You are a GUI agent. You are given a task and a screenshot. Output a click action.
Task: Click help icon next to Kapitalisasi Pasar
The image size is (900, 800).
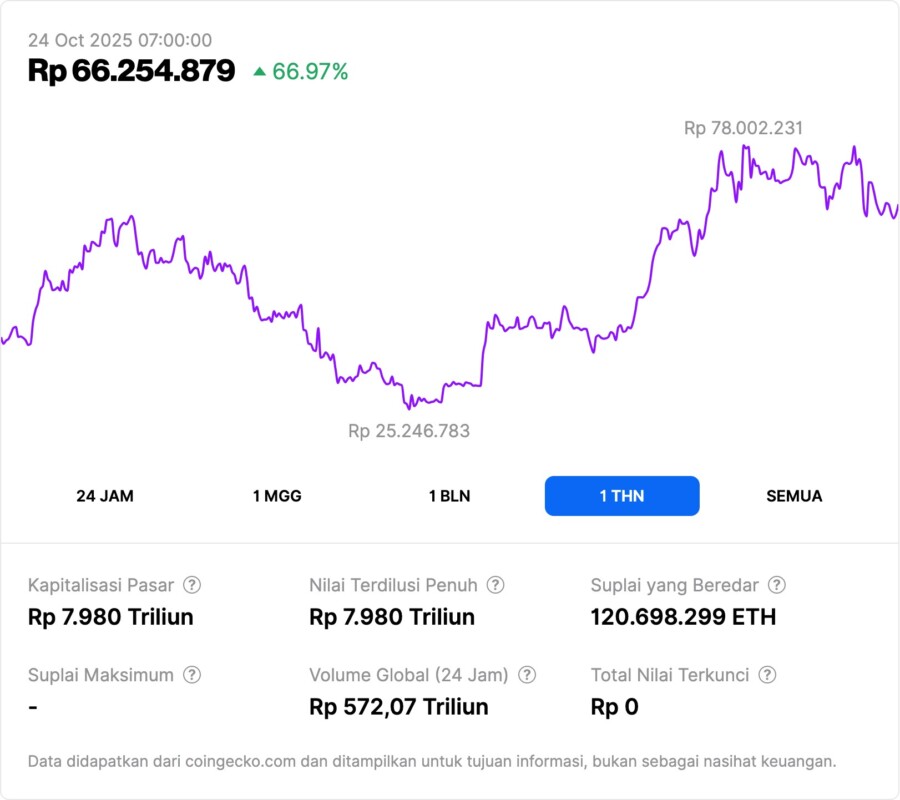pos(192,585)
